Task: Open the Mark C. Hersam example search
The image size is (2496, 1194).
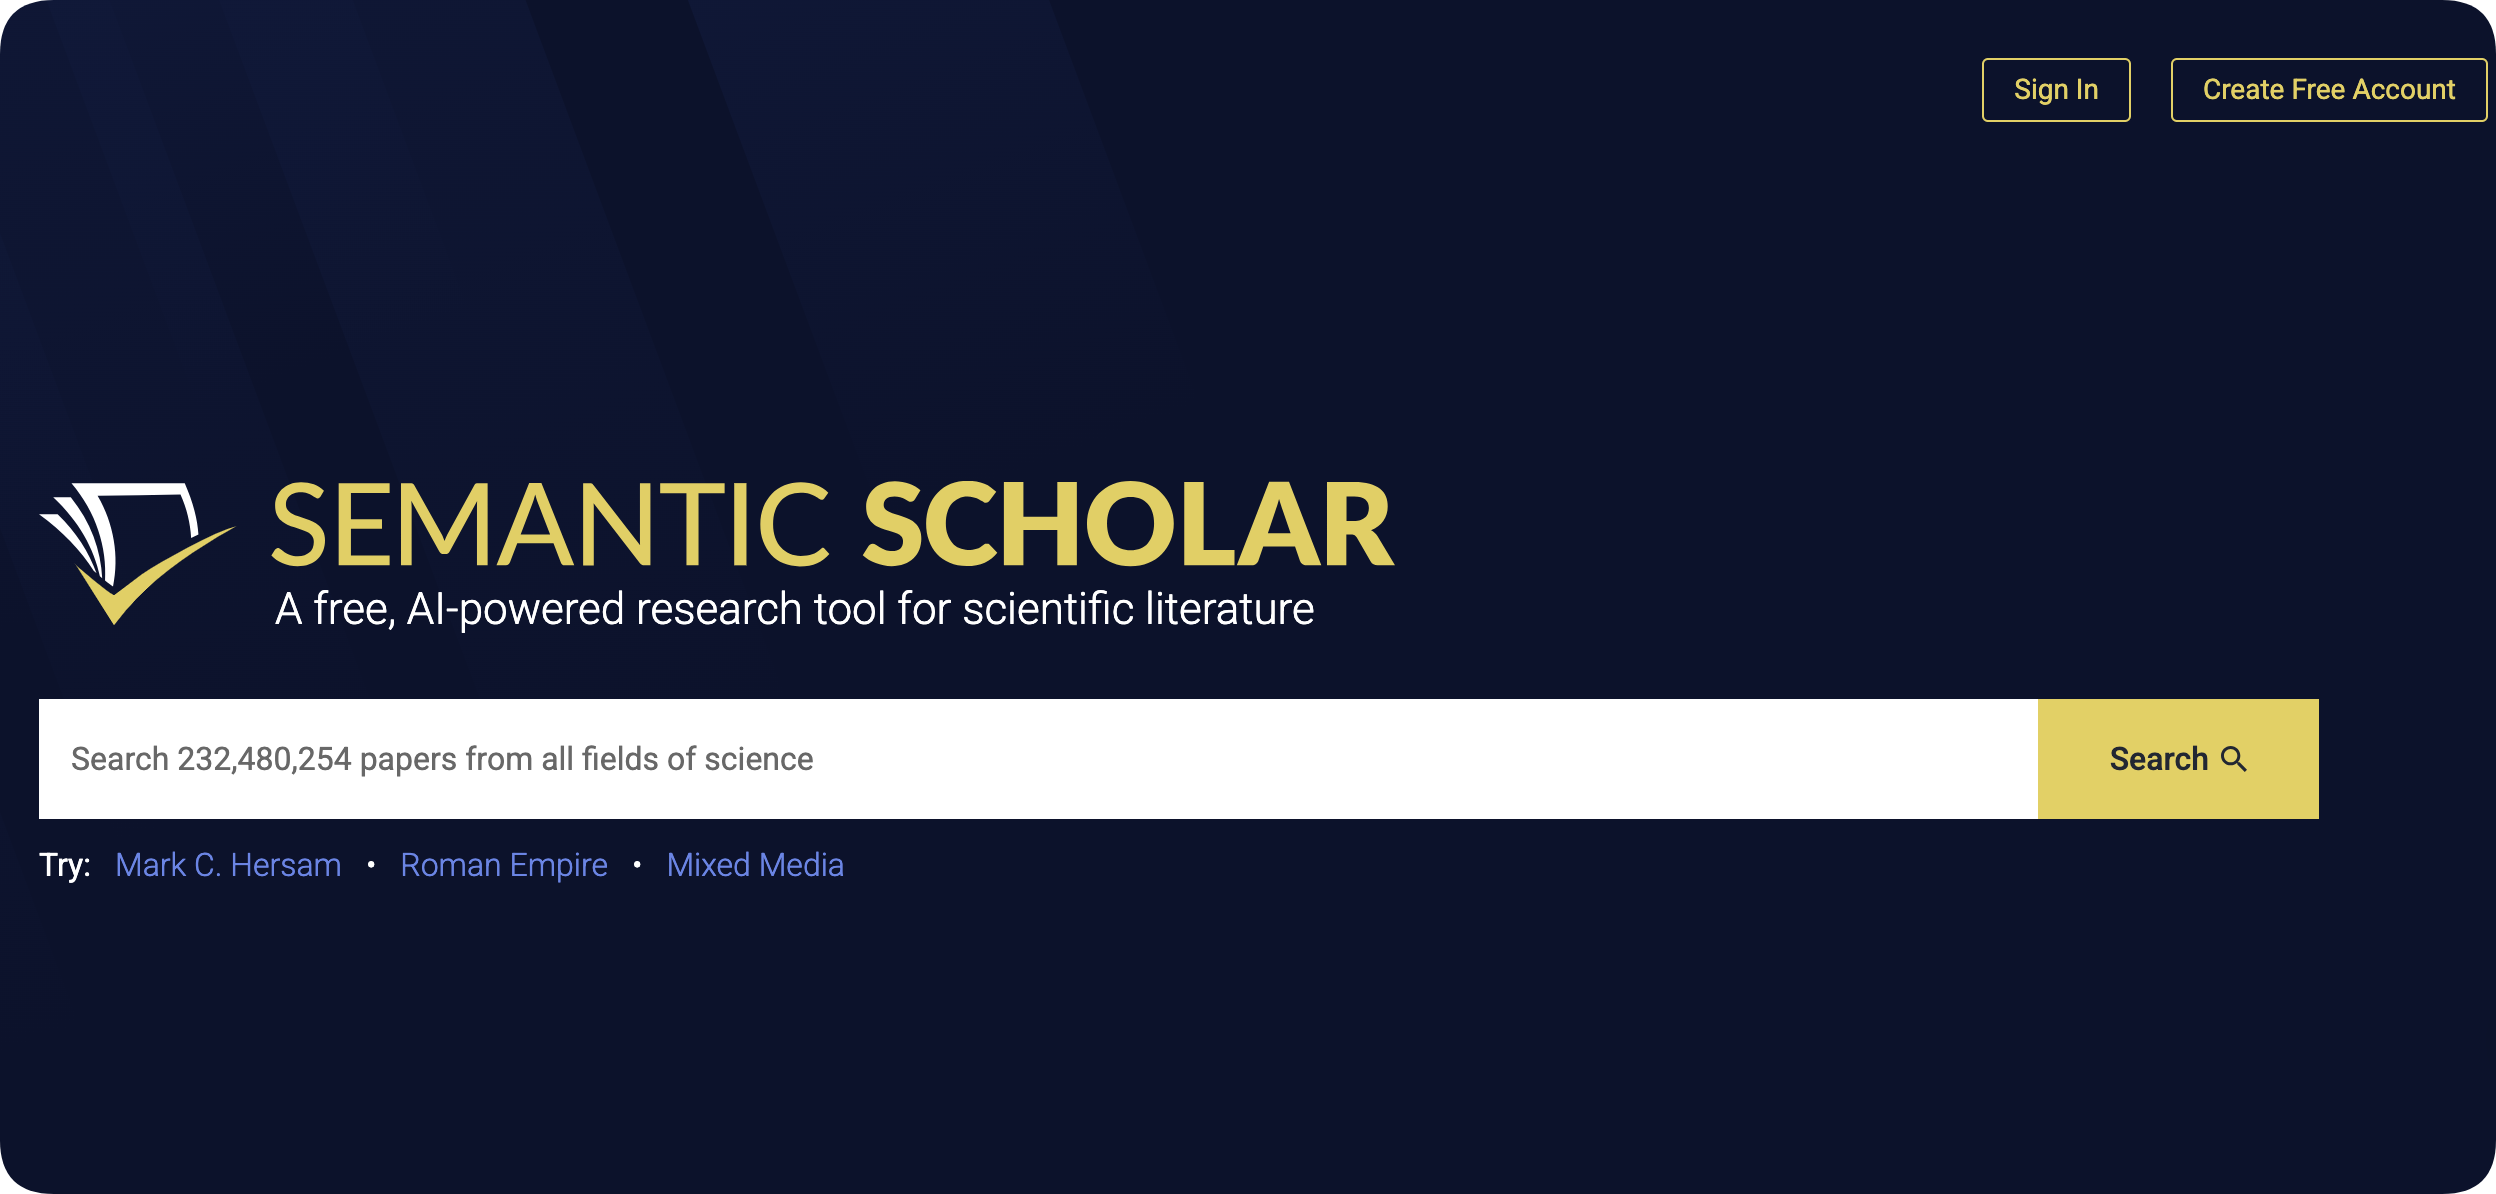Action: [x=228, y=864]
